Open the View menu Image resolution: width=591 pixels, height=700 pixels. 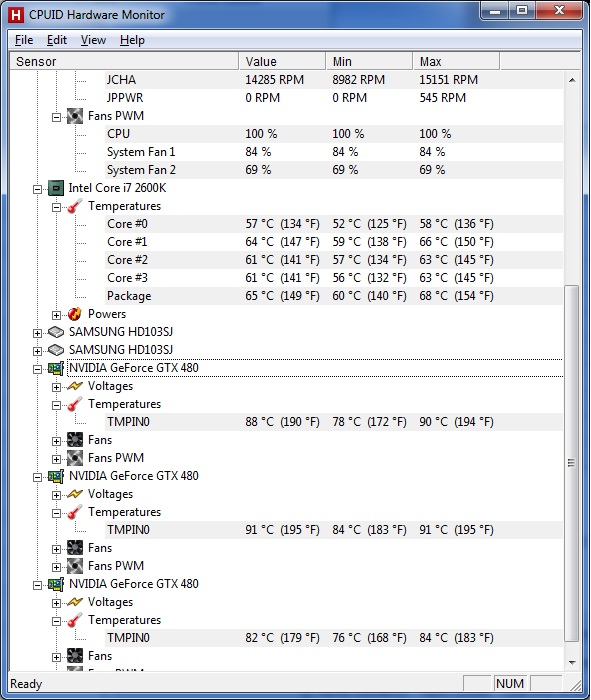(93, 40)
